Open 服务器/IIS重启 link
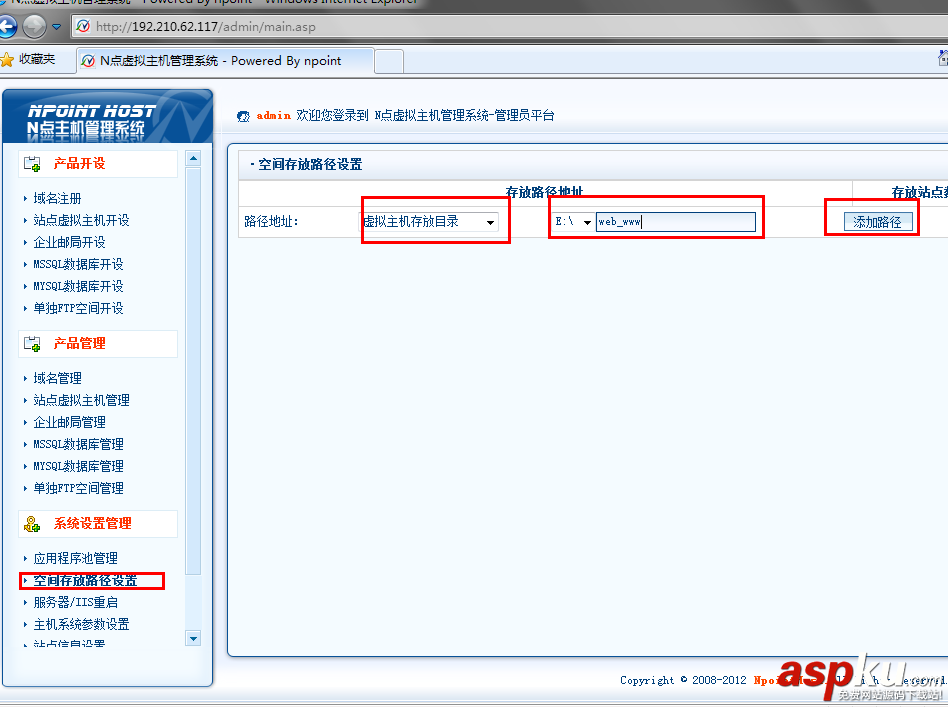Screen dimensions: 948x707 click(76, 602)
